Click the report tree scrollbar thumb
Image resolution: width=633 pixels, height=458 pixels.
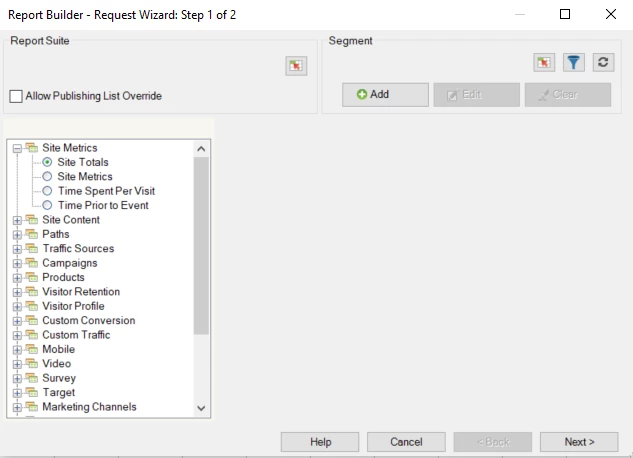pos(201,246)
